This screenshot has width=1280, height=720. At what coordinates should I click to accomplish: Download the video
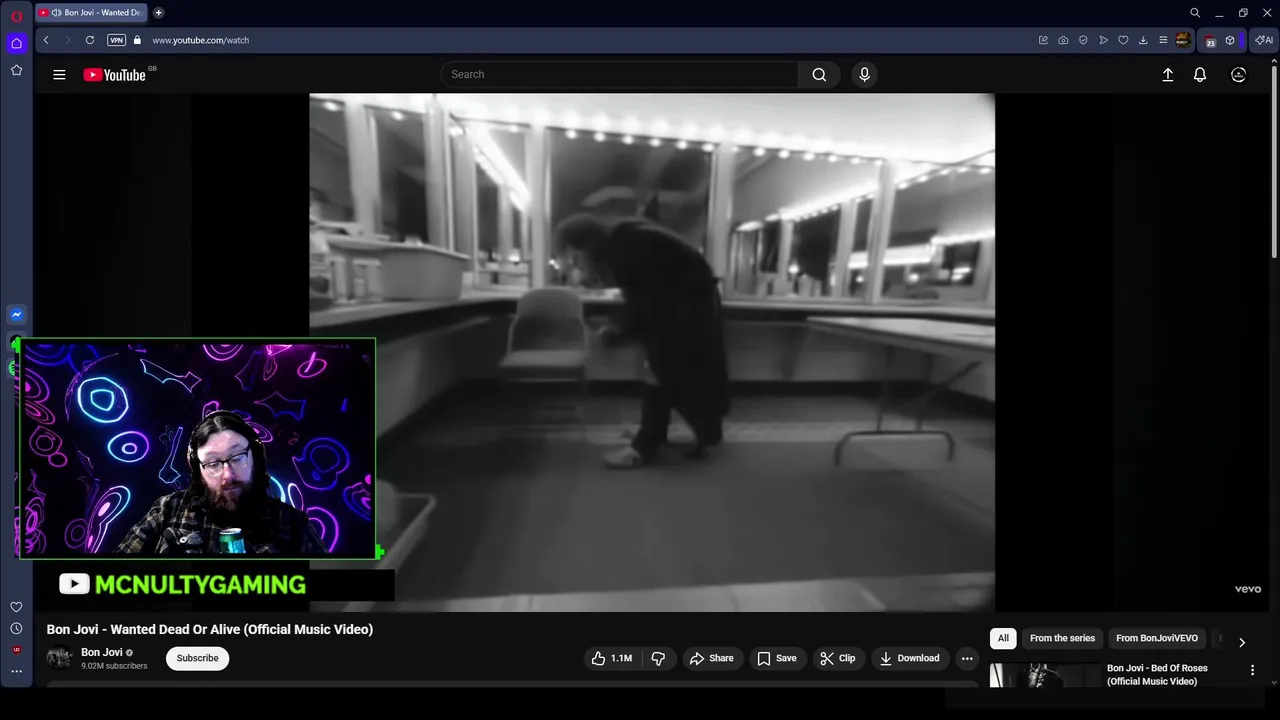(x=909, y=658)
